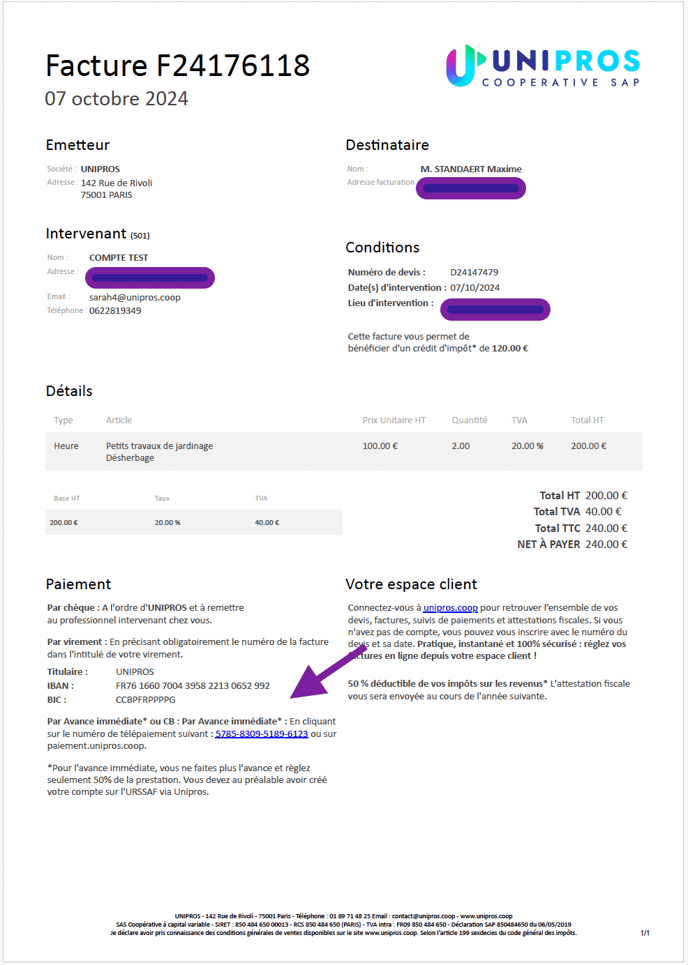Select the email sarah4@unipros.coop
The height and width of the screenshot is (965, 688).
[135, 297]
